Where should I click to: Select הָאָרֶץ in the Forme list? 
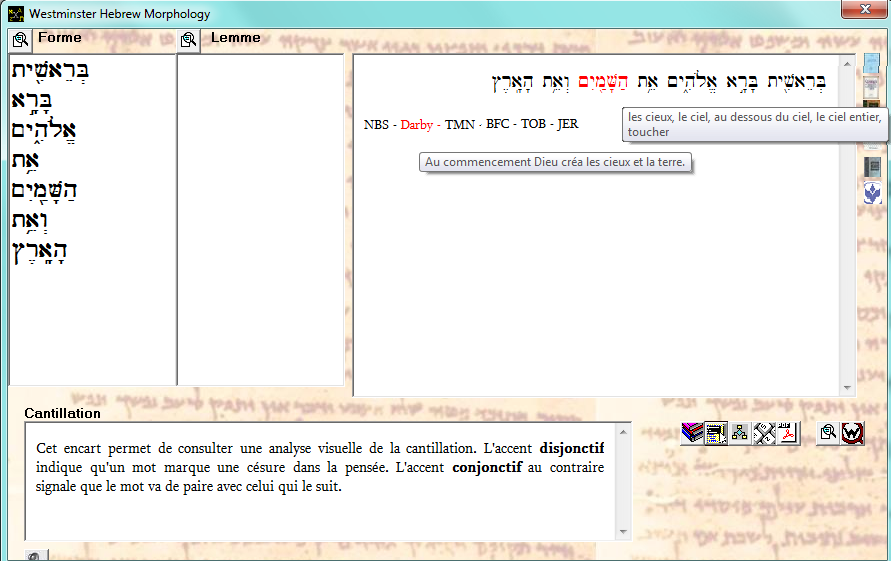[39, 252]
